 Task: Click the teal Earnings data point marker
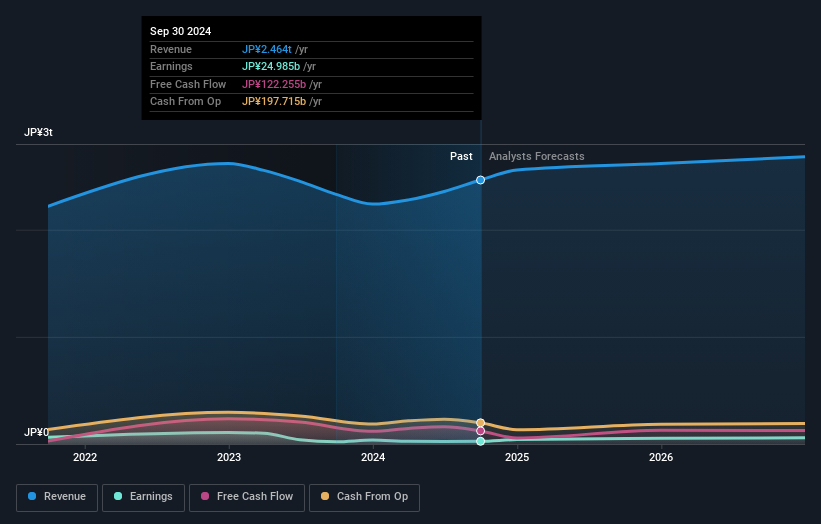[480, 441]
